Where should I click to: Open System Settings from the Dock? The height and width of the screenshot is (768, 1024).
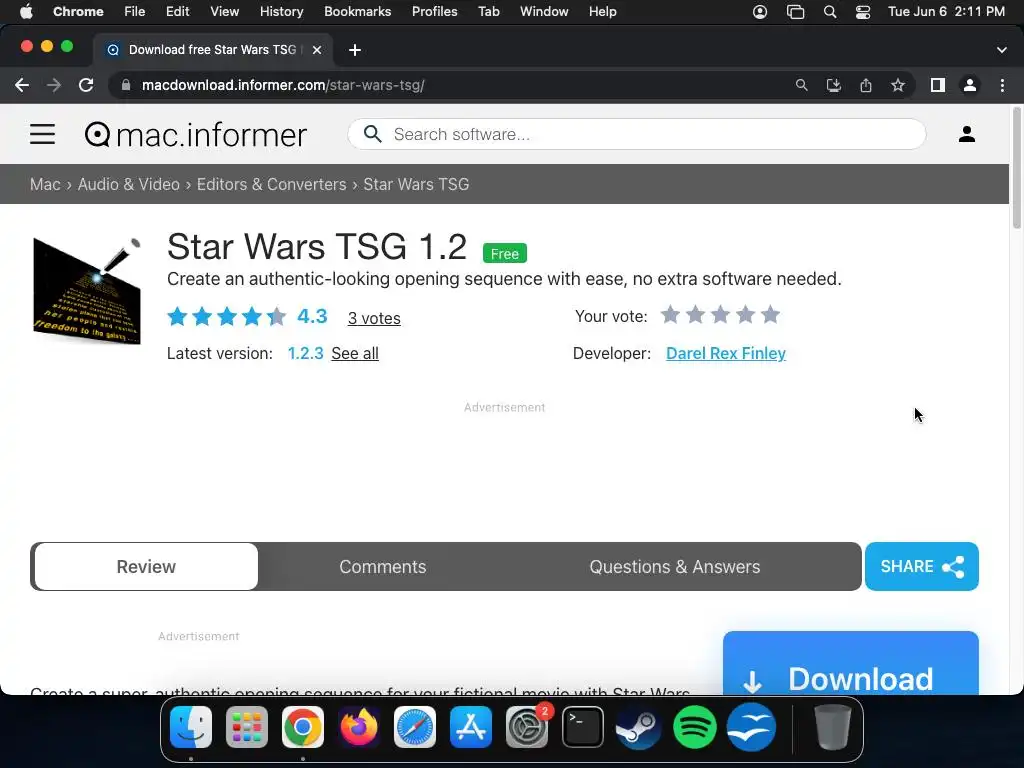point(527,727)
